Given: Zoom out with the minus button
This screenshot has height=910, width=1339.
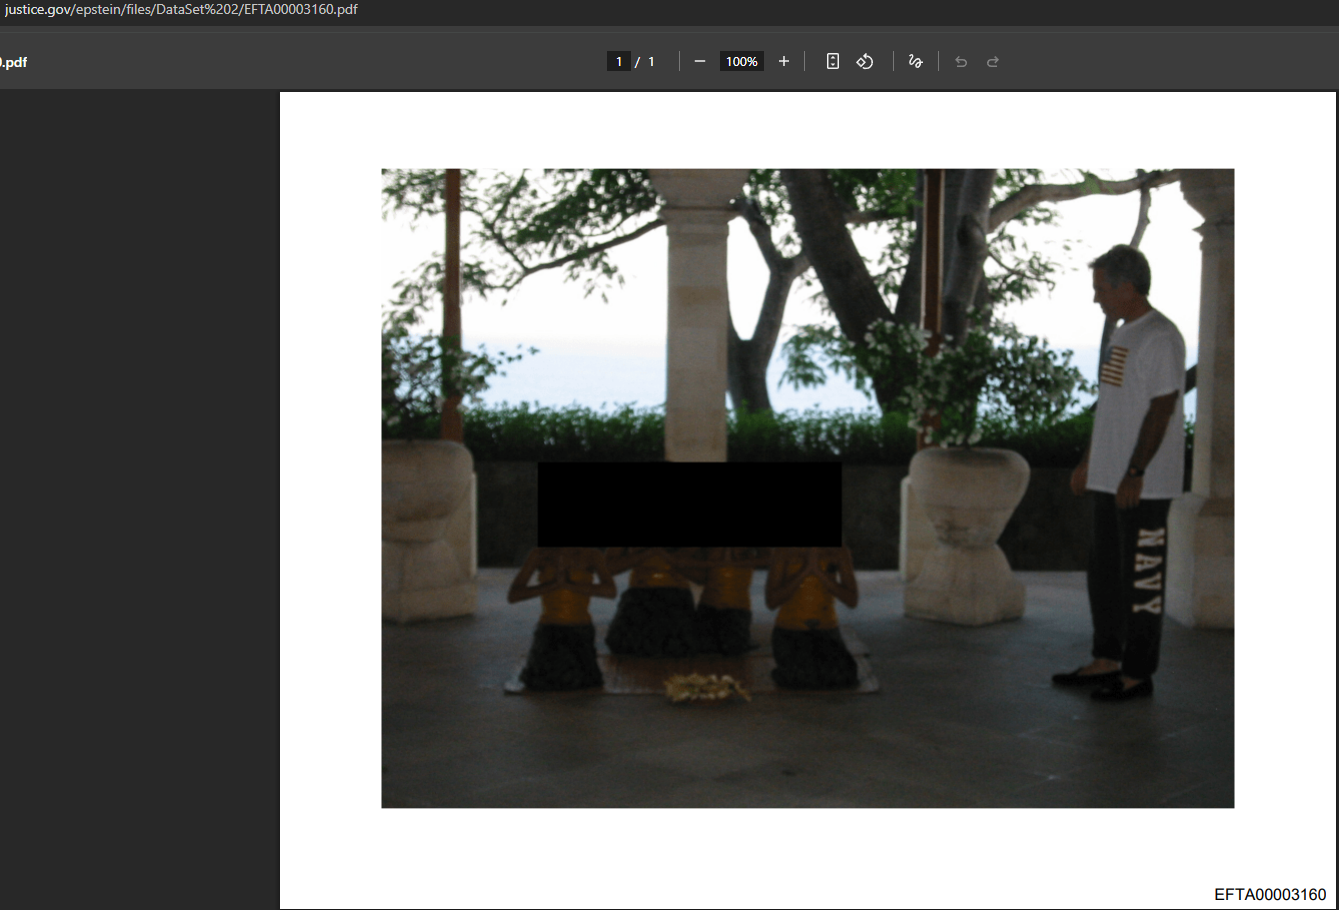Looking at the screenshot, I should (x=700, y=62).
